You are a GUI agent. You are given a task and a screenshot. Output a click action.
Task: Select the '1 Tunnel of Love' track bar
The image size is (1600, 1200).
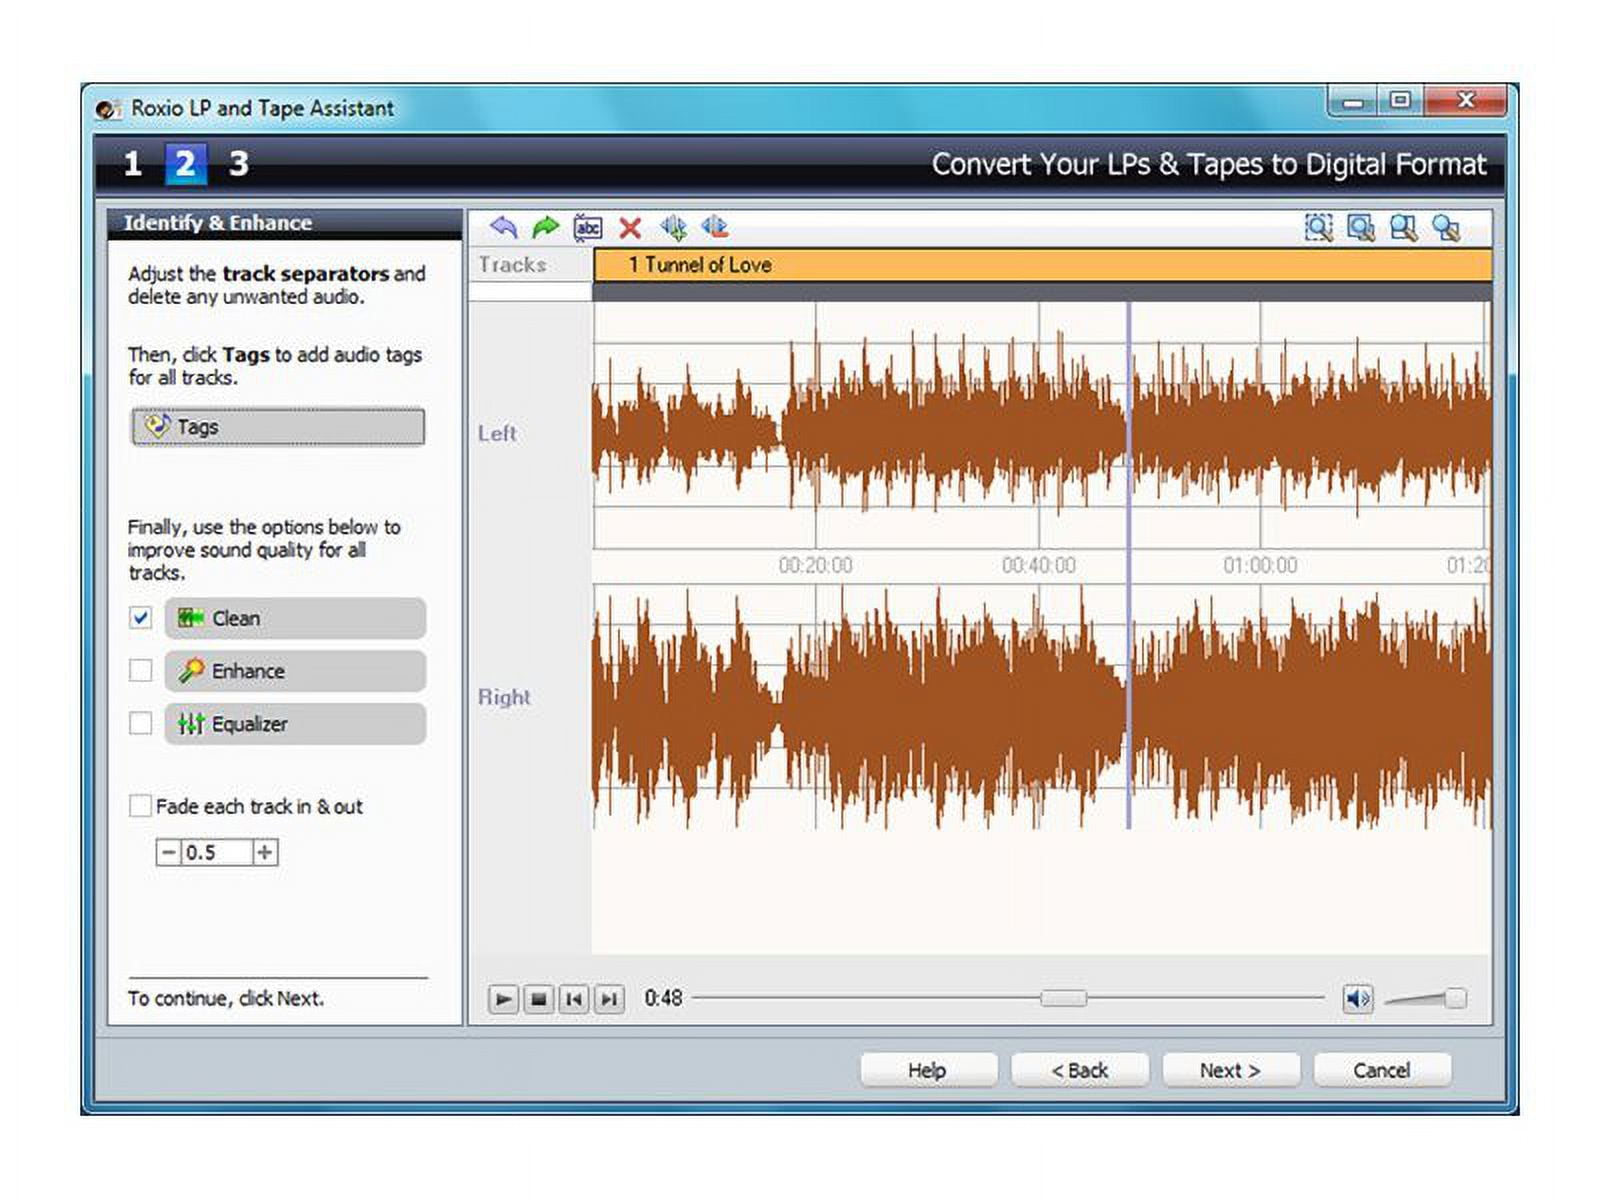[x=1042, y=265]
